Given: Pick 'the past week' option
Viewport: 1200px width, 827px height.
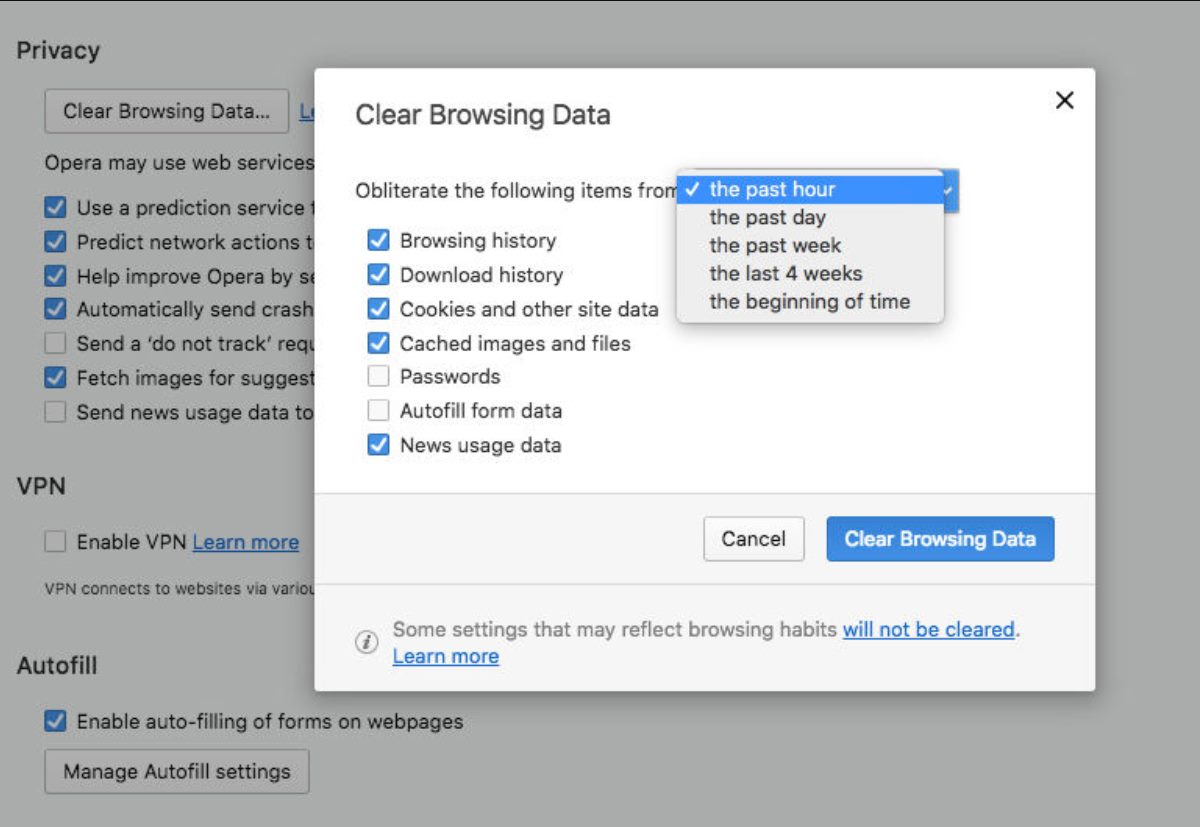Looking at the screenshot, I should (775, 245).
